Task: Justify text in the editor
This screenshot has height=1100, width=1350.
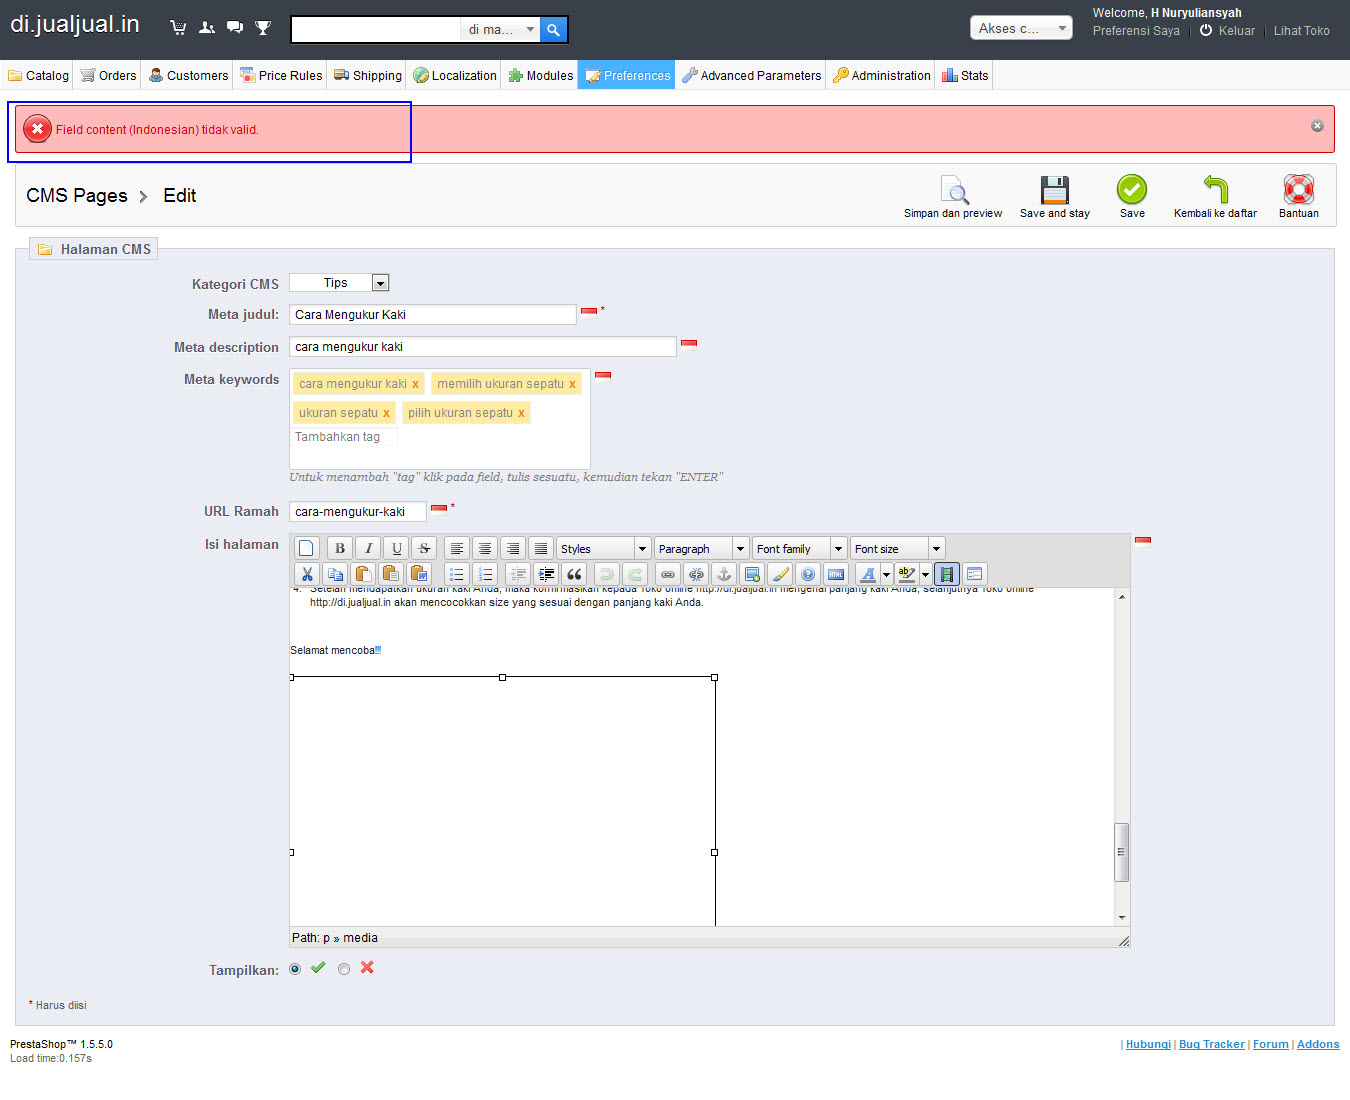Action: (x=541, y=548)
